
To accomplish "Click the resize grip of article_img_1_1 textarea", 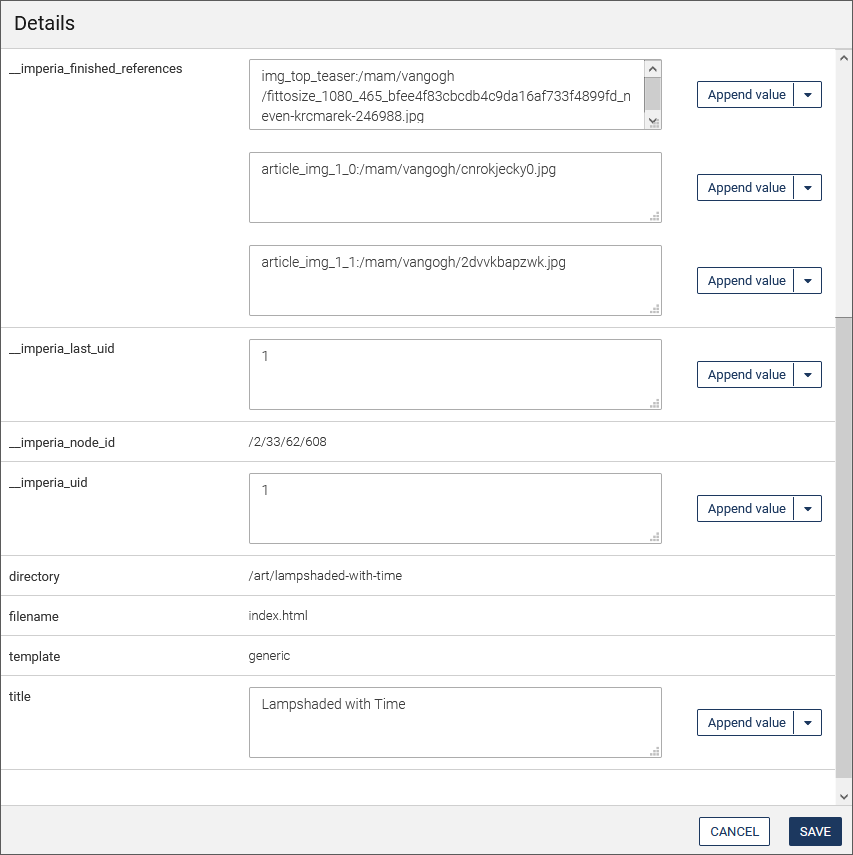I will pos(655,309).
